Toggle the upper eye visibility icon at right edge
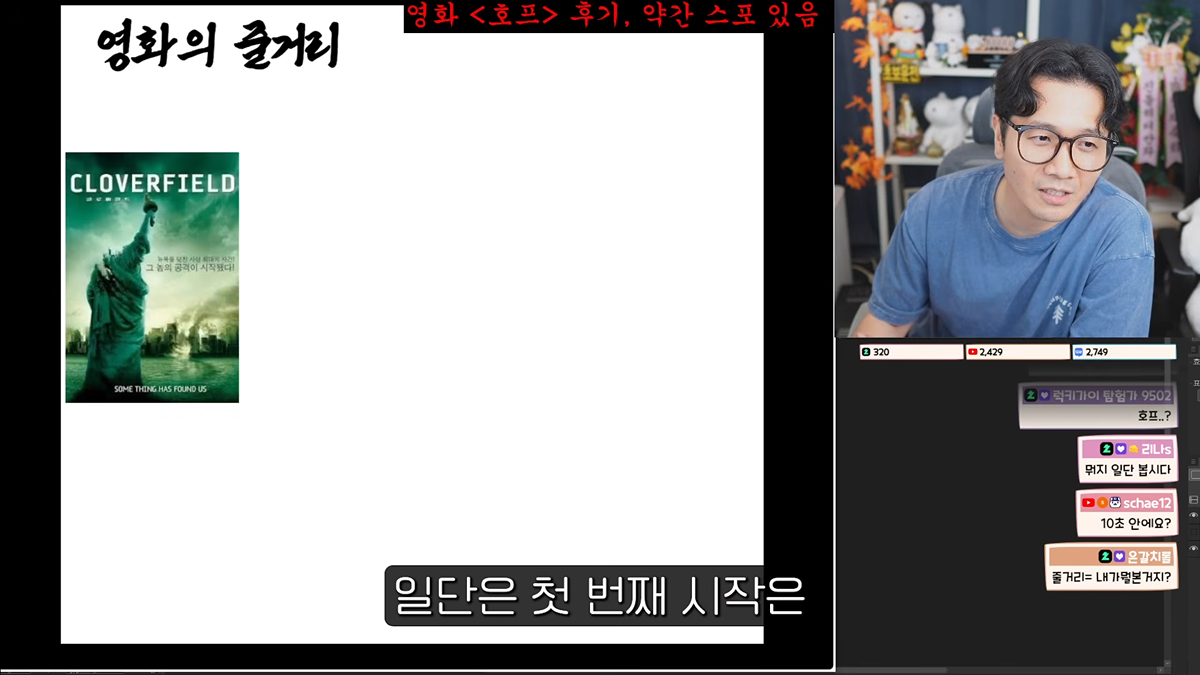This screenshot has height=675, width=1200. pyautogui.click(x=1193, y=515)
